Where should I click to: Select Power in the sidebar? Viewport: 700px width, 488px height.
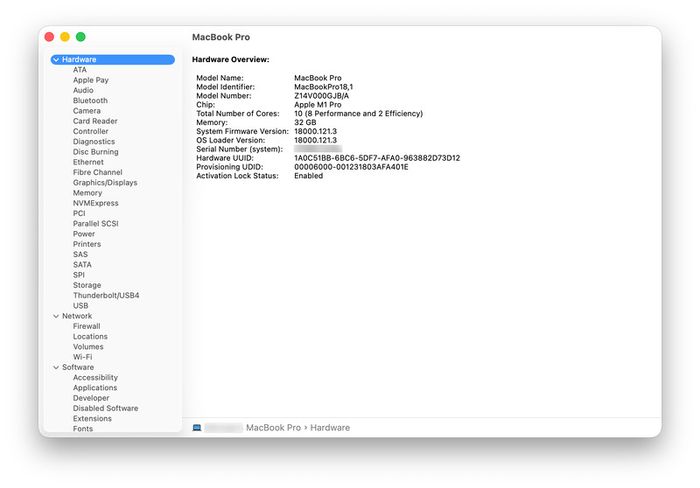tap(84, 234)
